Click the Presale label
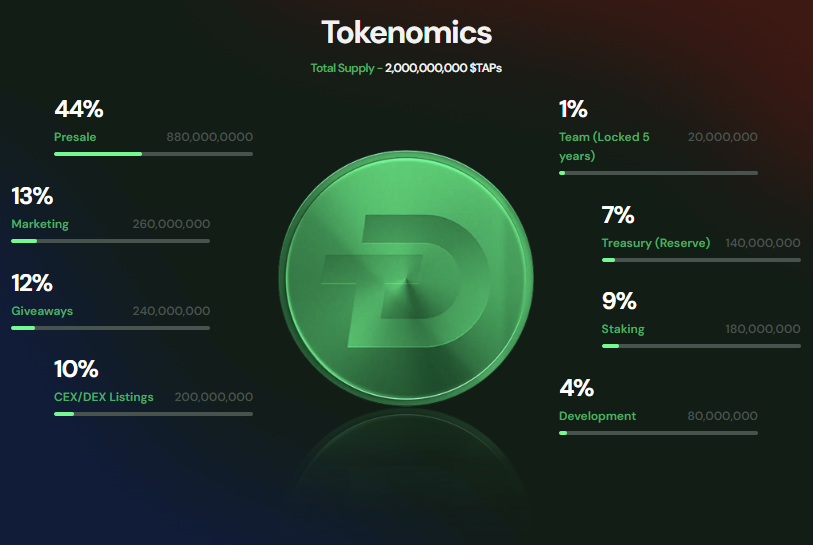Screen dimensions: 813x545 tap(75, 137)
